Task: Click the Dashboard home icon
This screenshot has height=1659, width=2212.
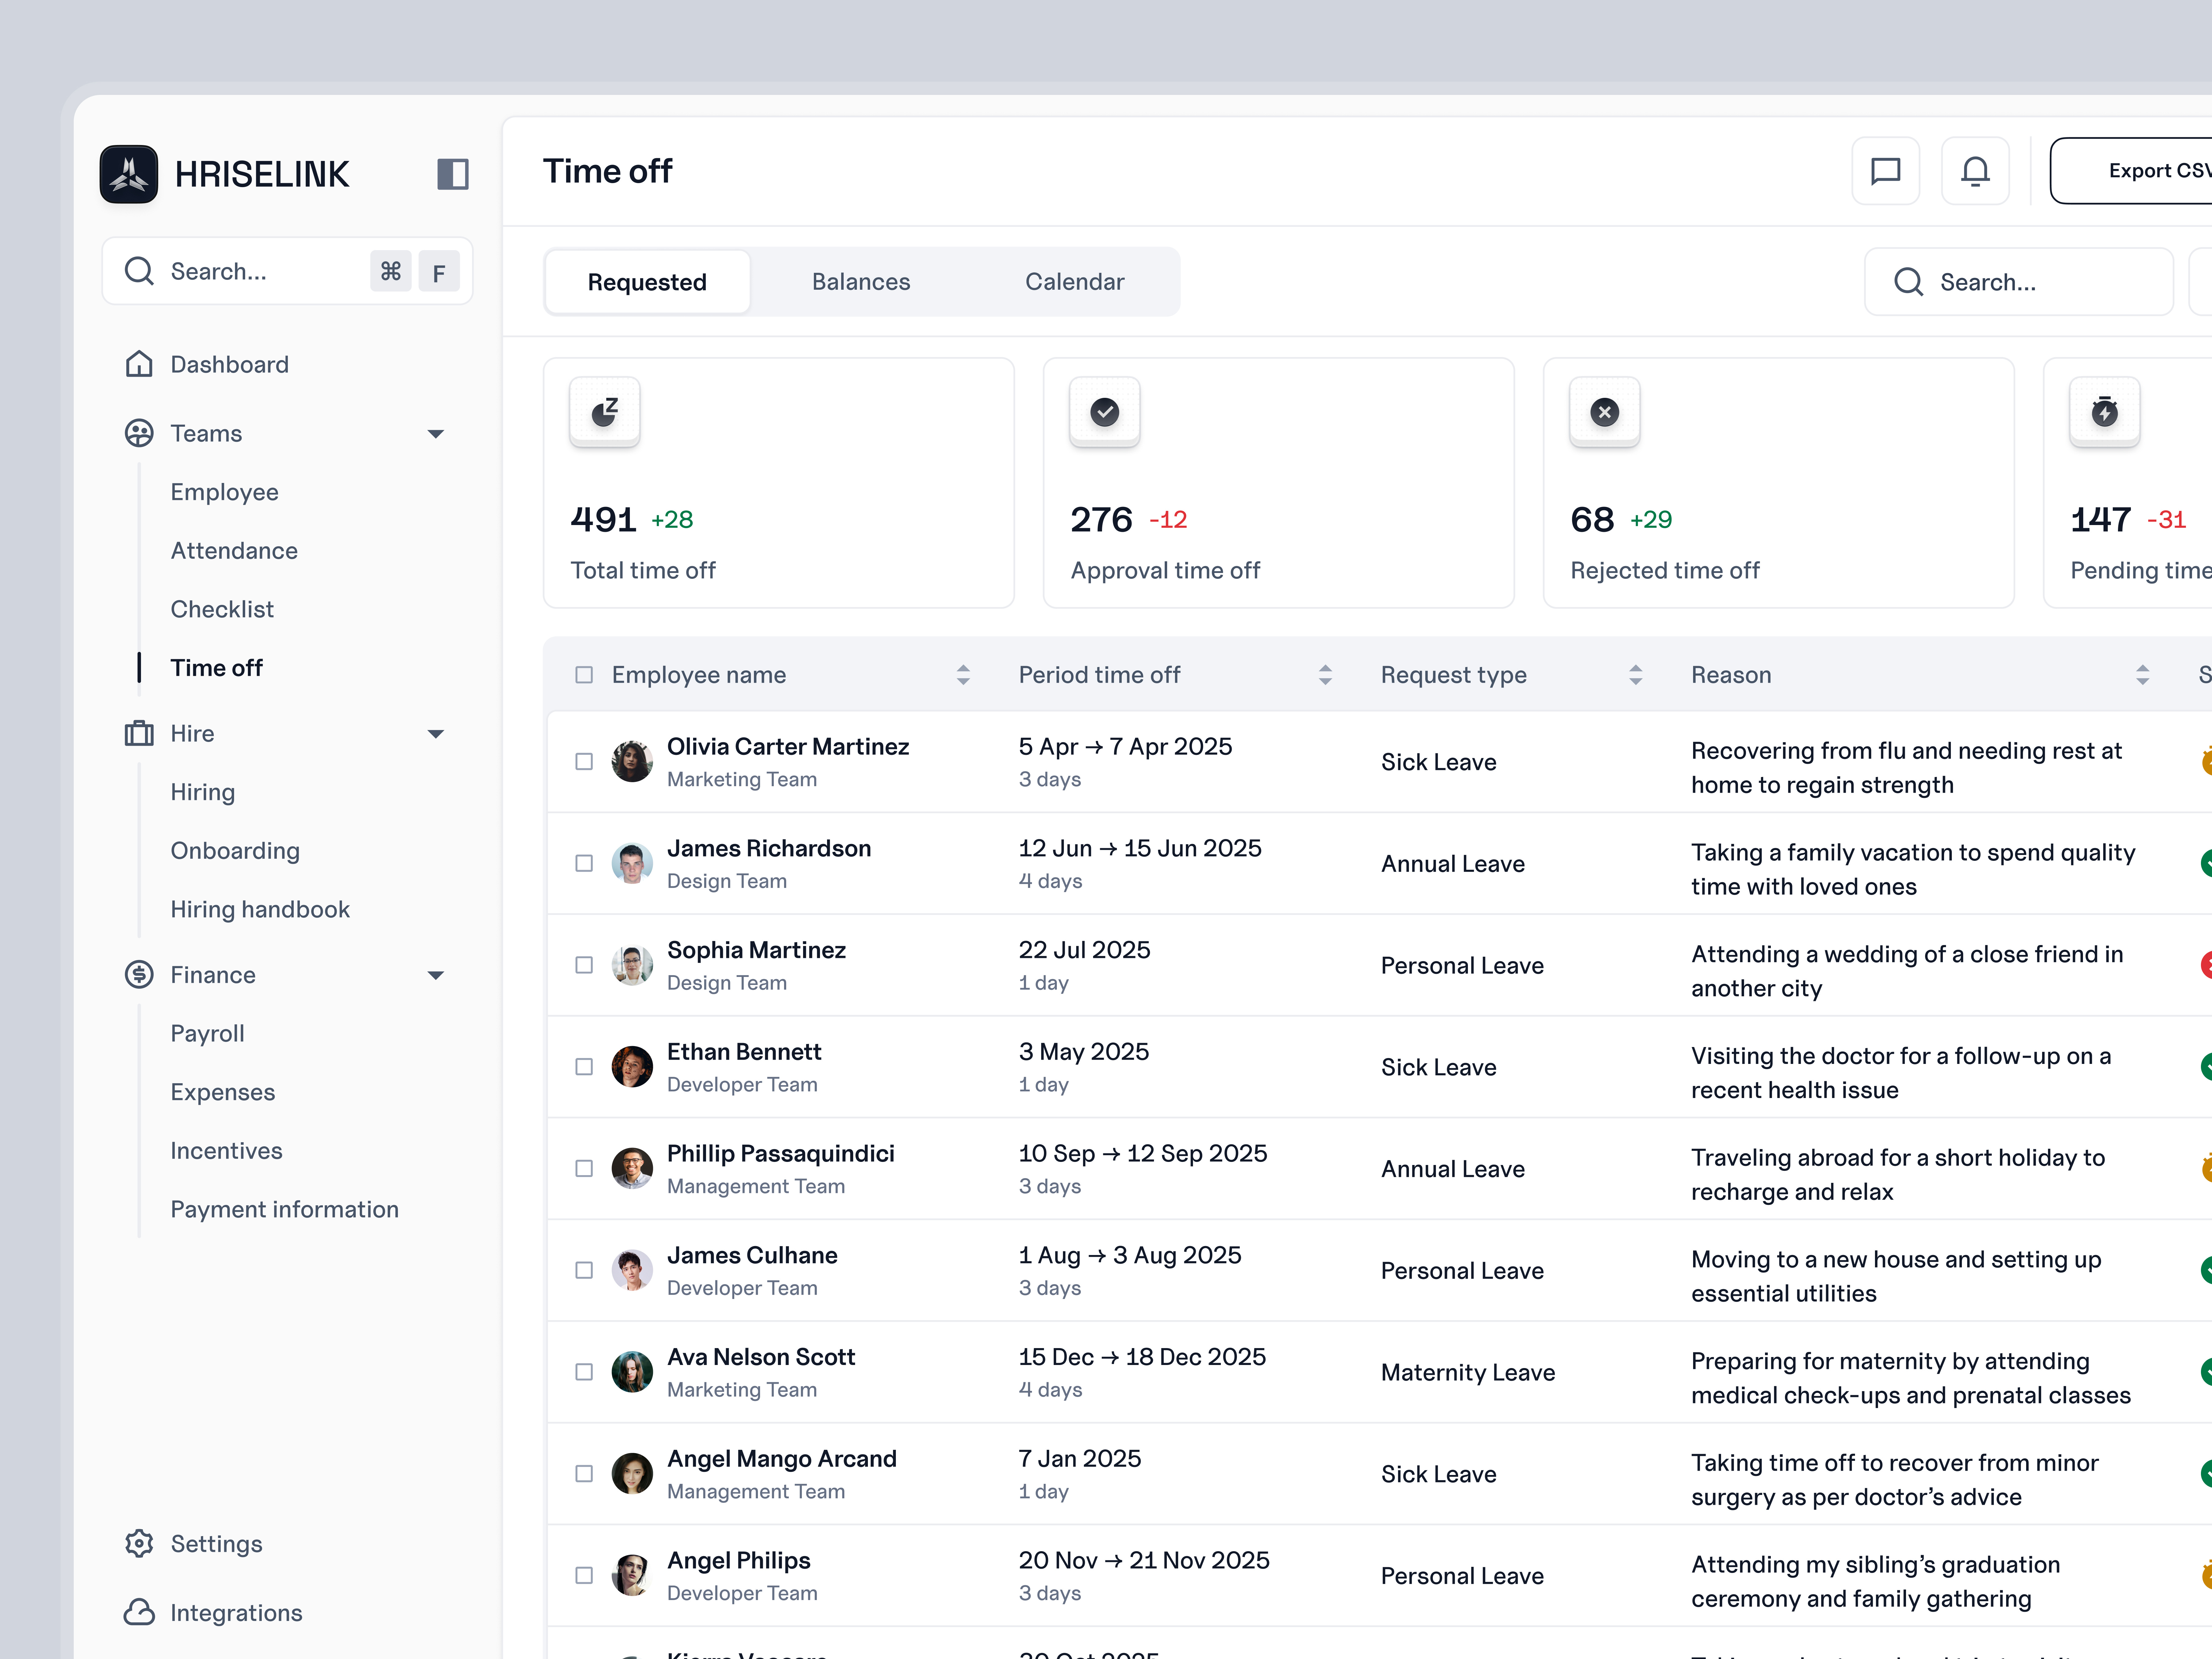Action: (139, 364)
